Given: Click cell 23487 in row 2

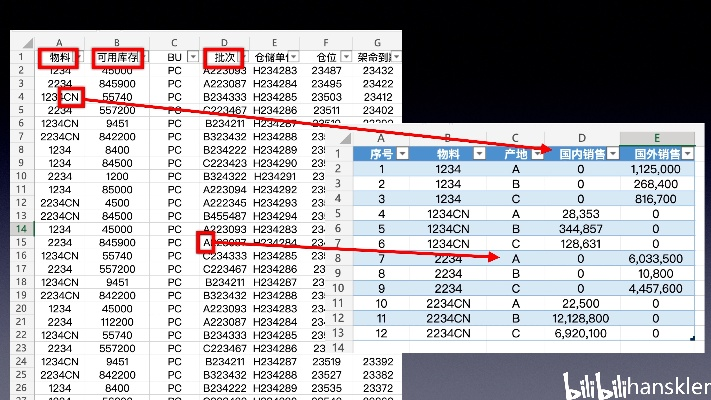Looking at the screenshot, I should [x=326, y=70].
